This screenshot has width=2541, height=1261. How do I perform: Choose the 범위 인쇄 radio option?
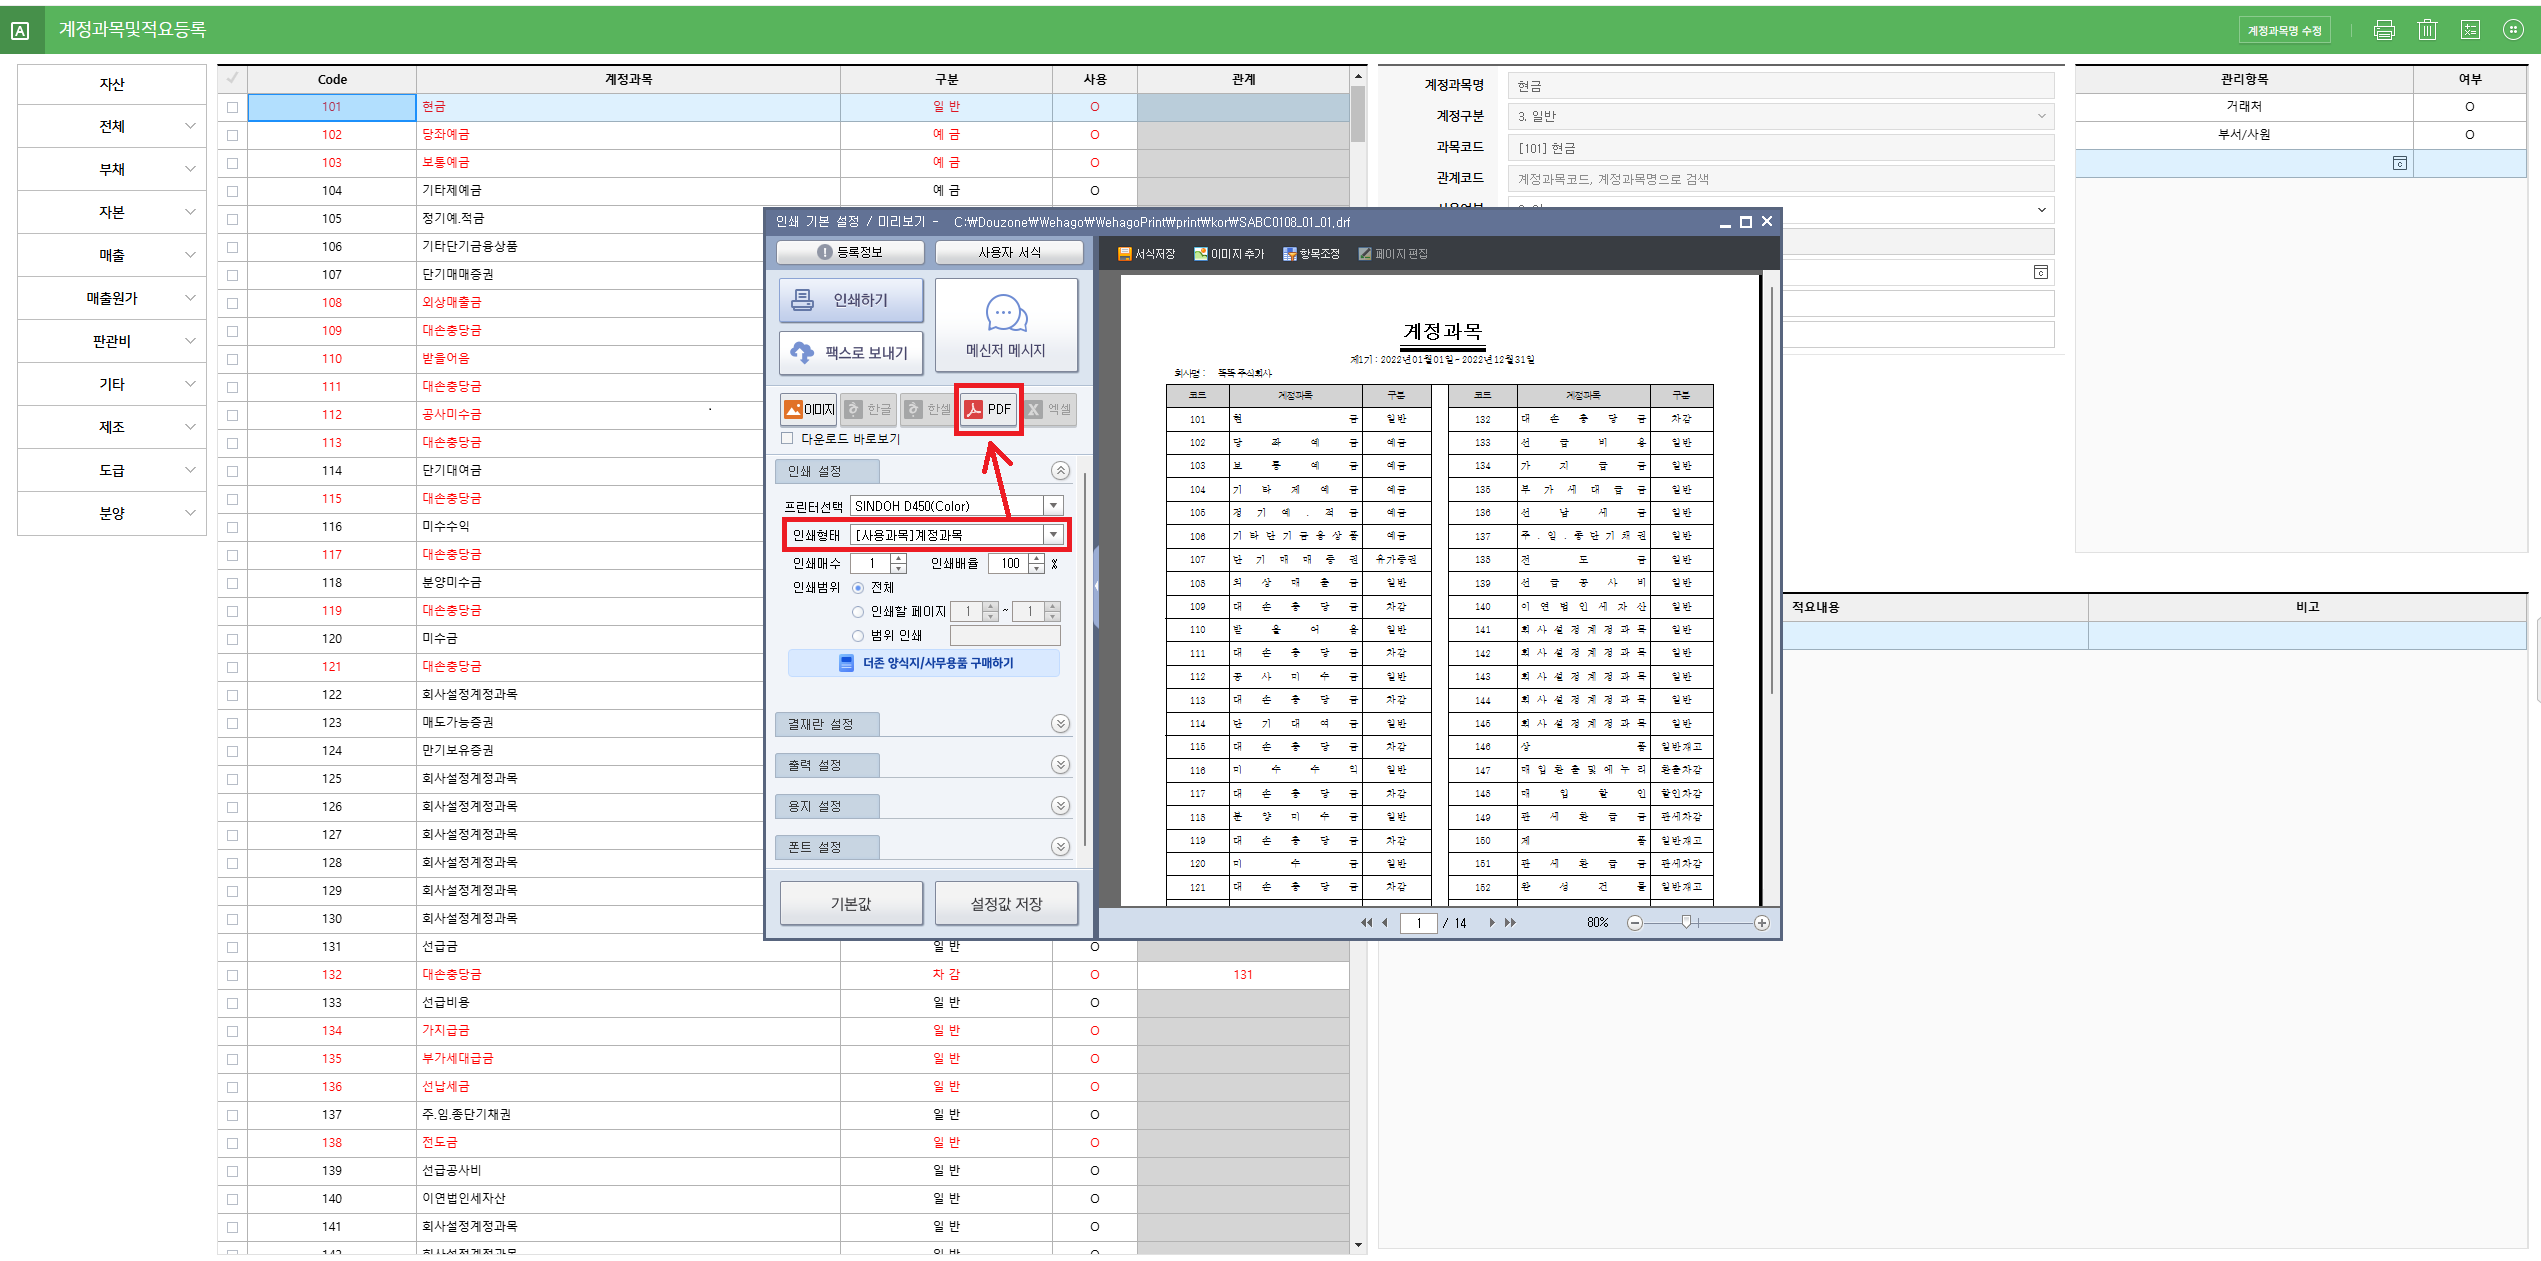[x=858, y=636]
